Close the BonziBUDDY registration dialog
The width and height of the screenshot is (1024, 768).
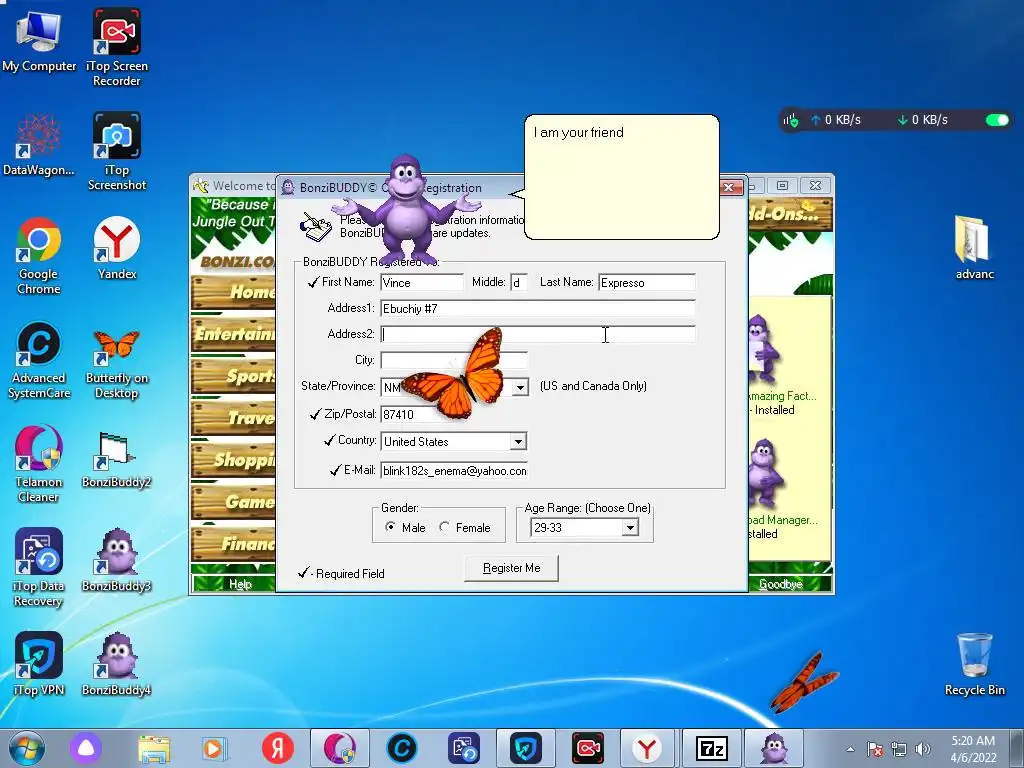click(730, 187)
